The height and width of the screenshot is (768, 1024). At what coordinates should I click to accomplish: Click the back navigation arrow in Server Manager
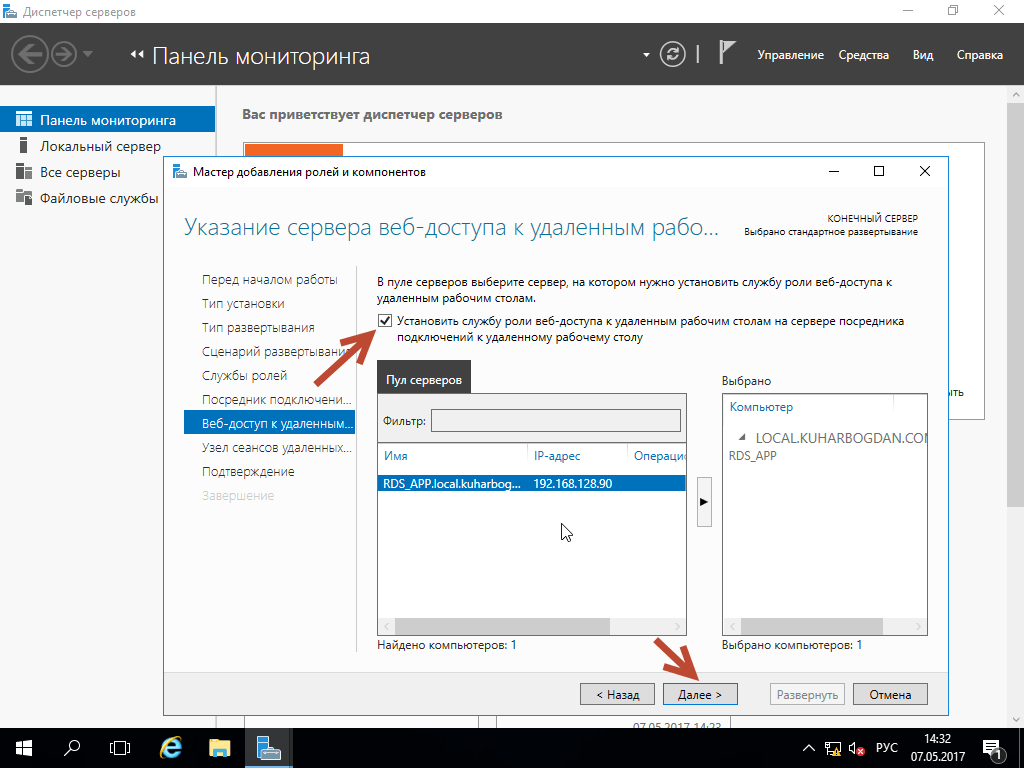(30, 54)
